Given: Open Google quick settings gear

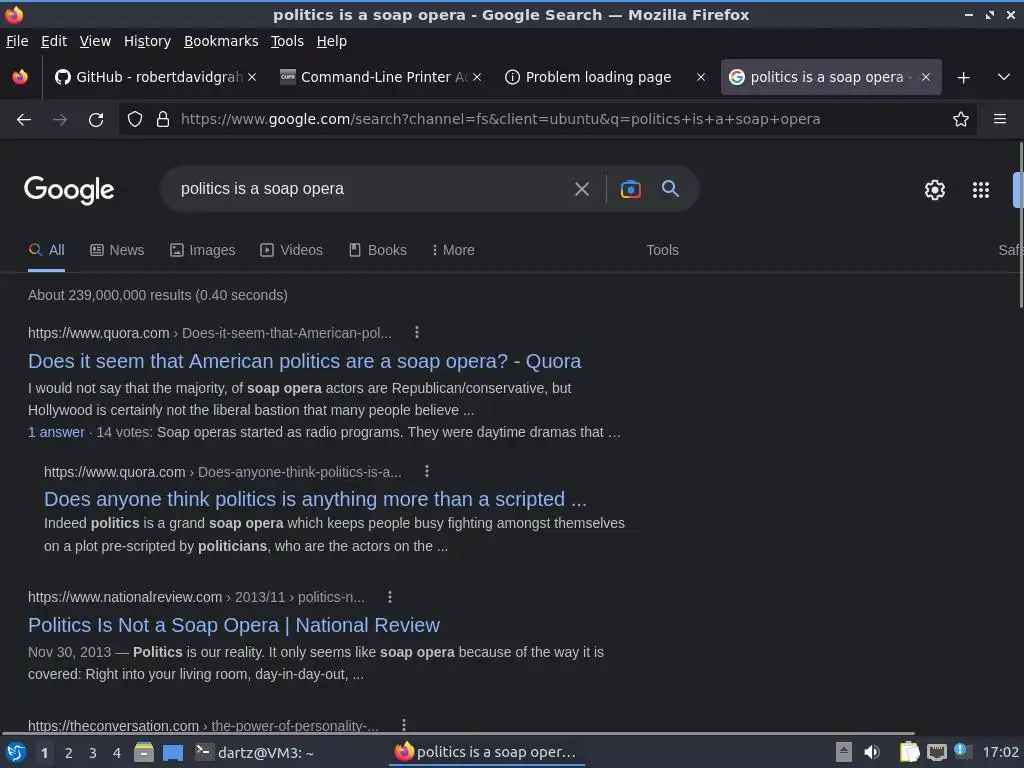Looking at the screenshot, I should point(935,190).
